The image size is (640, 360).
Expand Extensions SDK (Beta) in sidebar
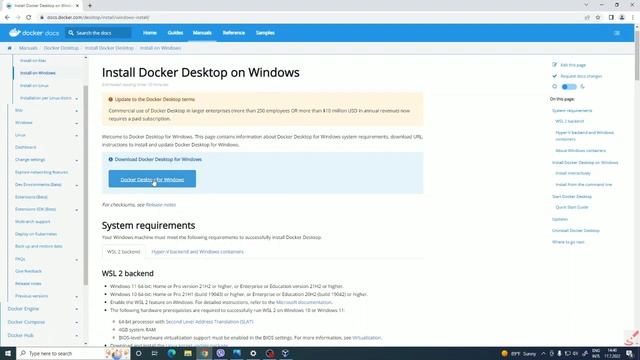[x=76, y=209]
